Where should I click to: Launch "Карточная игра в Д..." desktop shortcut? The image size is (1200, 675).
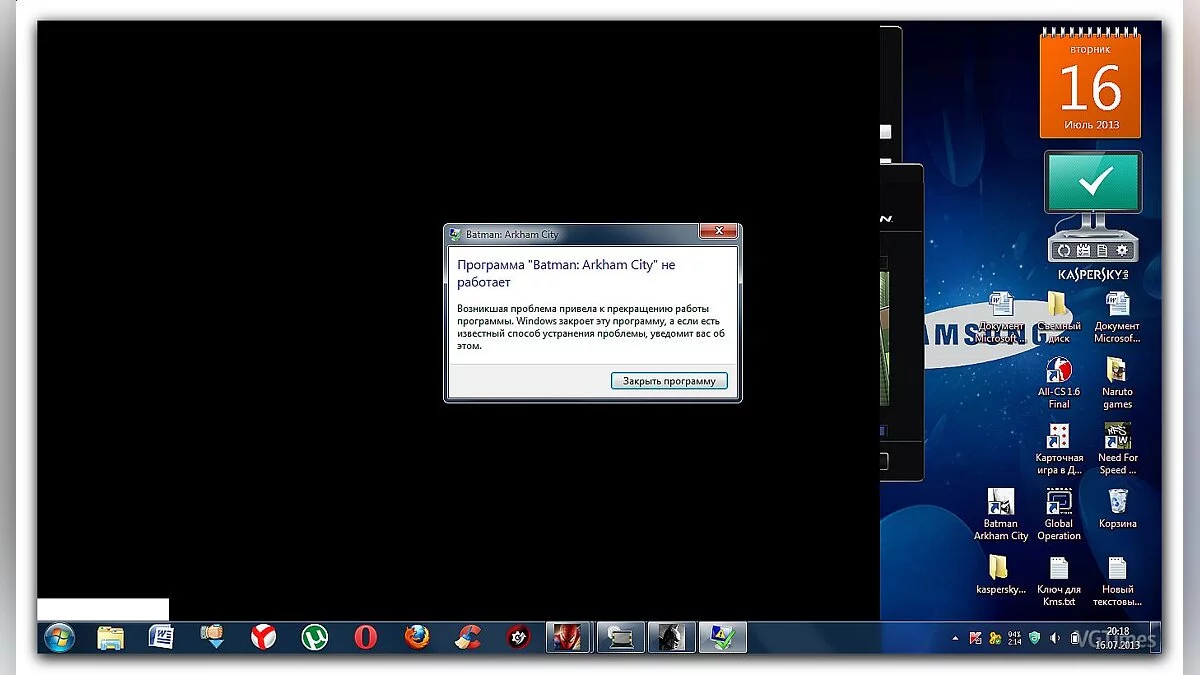[x=1058, y=449]
